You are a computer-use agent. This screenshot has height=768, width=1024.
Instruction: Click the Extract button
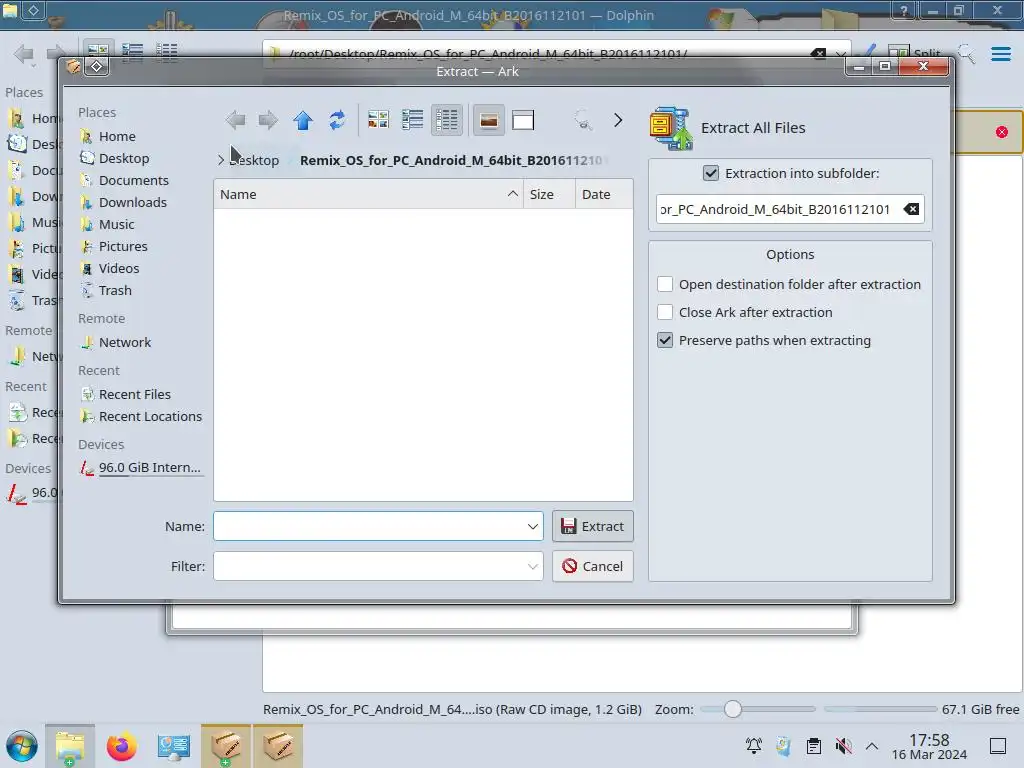pos(592,526)
